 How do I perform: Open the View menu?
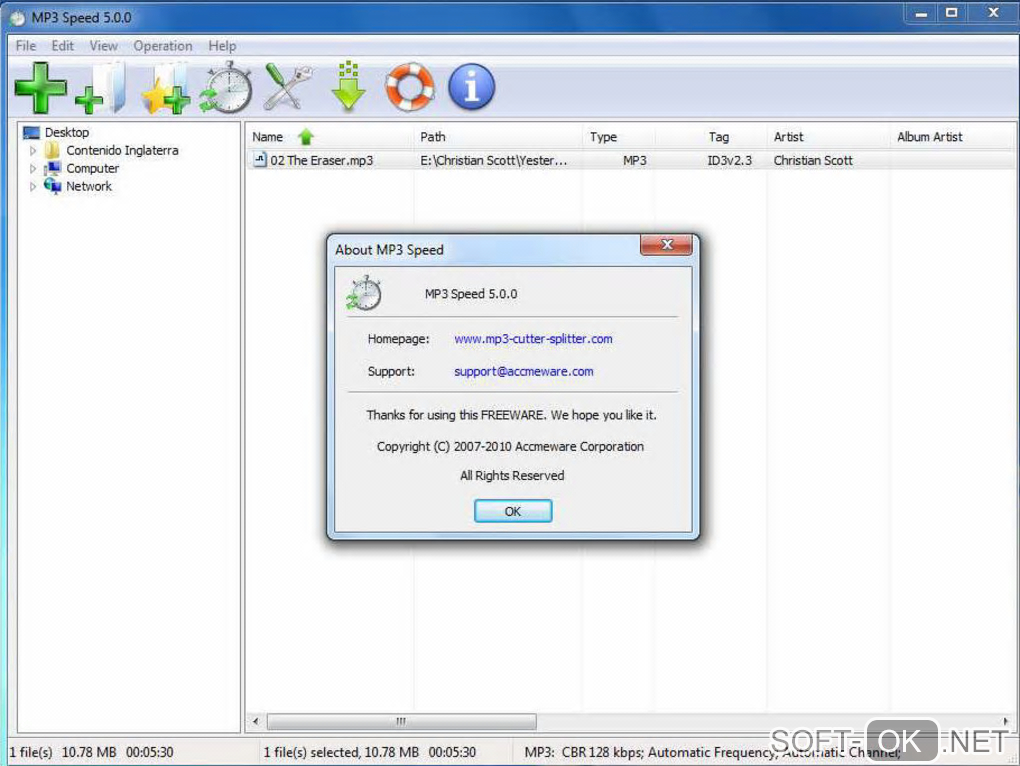click(x=103, y=46)
